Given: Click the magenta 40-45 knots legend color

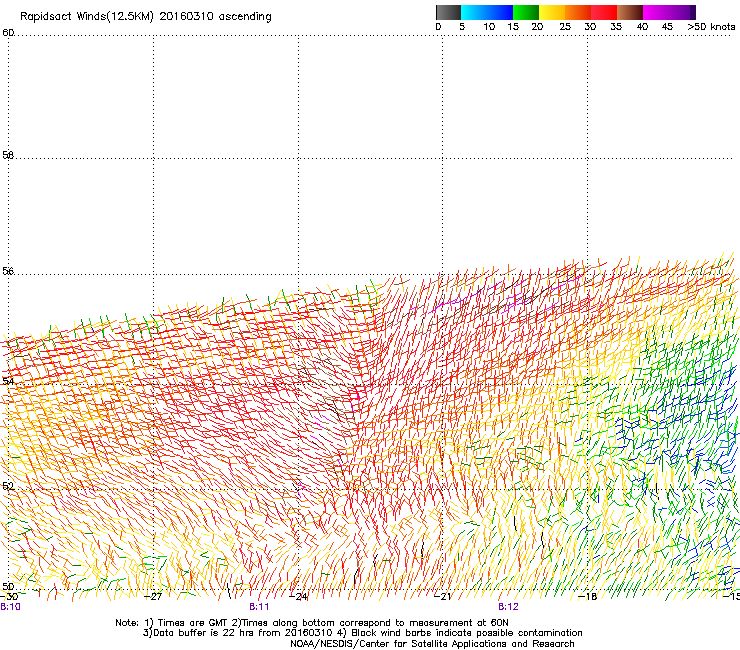Looking at the screenshot, I should coord(656,12).
